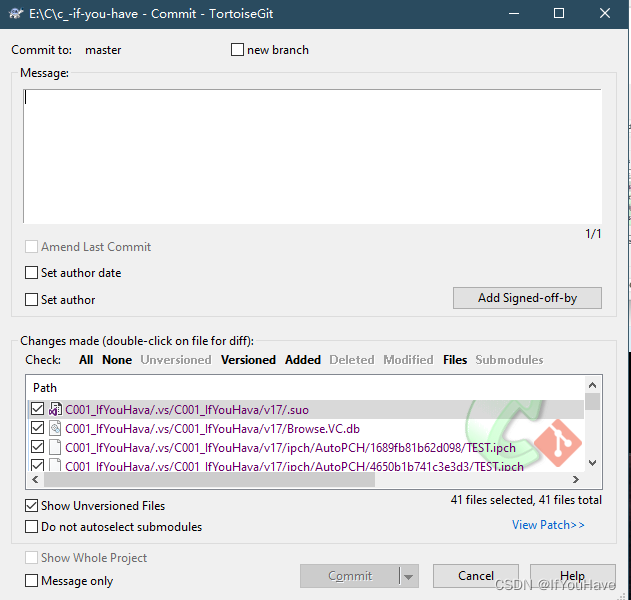The width and height of the screenshot is (631, 600).
Task: Open Help for the commit dialog
Action: click(x=573, y=576)
